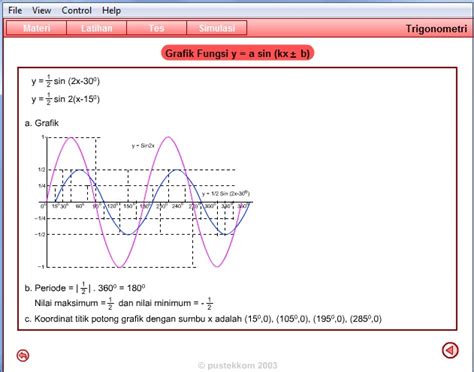474x372 pixels.
Task: Switch to the Materi tab
Action: (37, 28)
